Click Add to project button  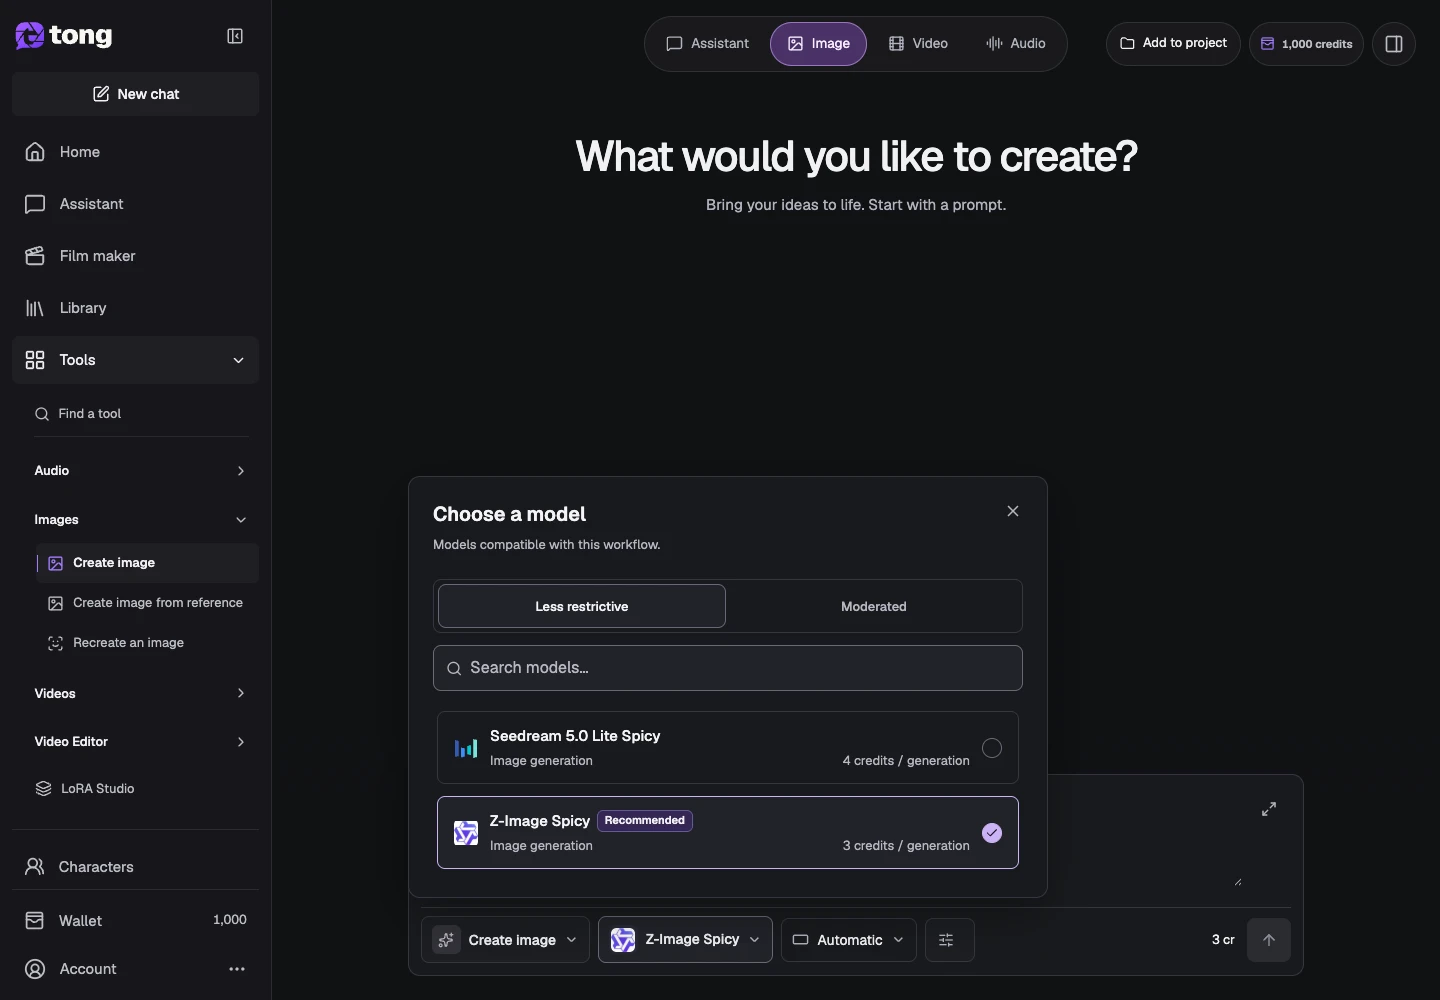pos(1173,44)
